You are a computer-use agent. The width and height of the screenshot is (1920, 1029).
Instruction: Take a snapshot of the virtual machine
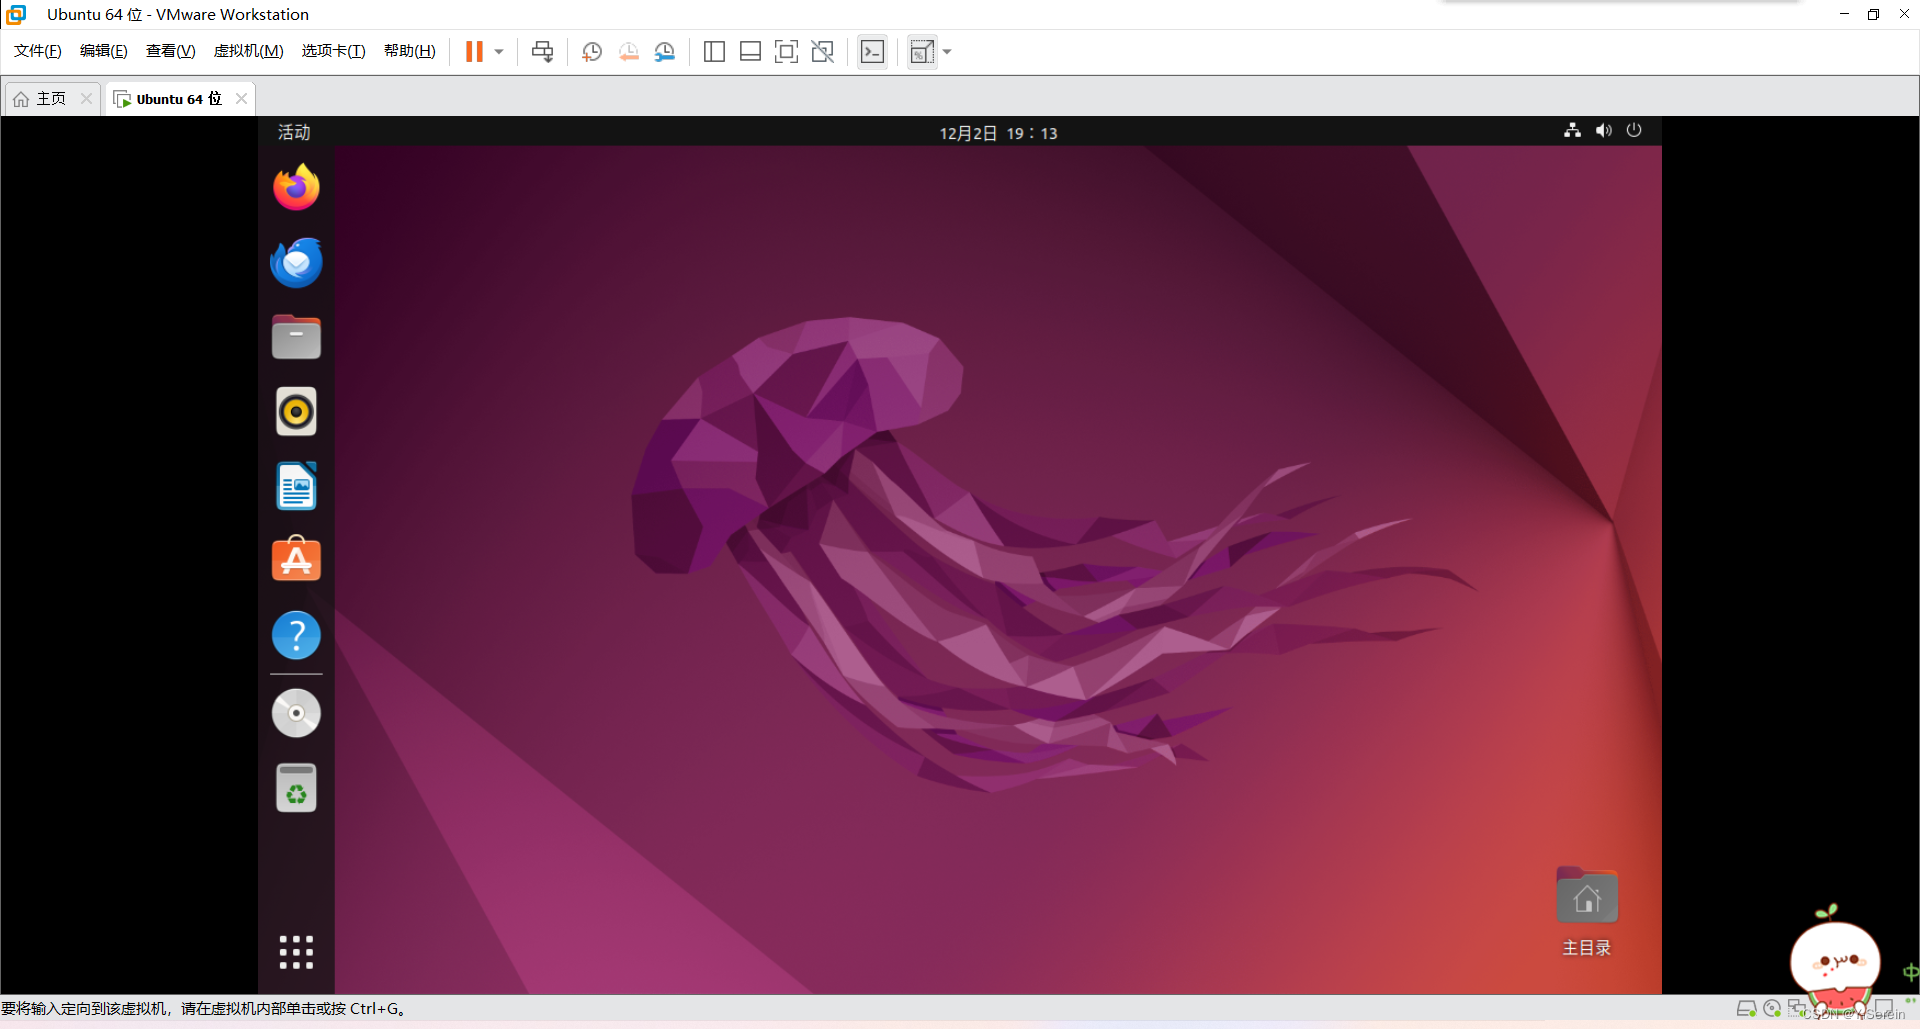coord(591,51)
